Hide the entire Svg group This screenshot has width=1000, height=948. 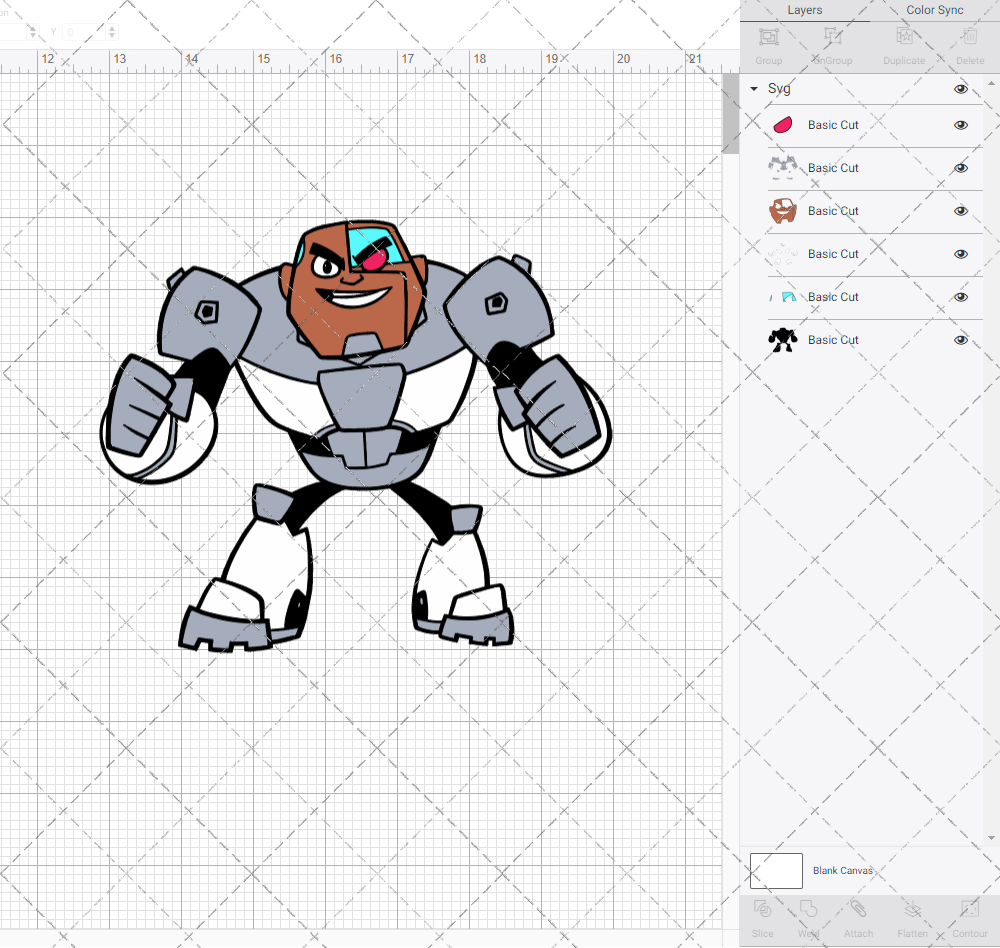pyautogui.click(x=960, y=89)
